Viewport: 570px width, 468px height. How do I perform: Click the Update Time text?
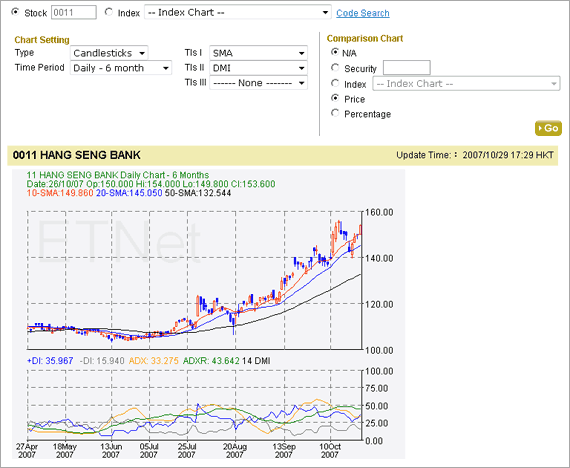pos(475,155)
